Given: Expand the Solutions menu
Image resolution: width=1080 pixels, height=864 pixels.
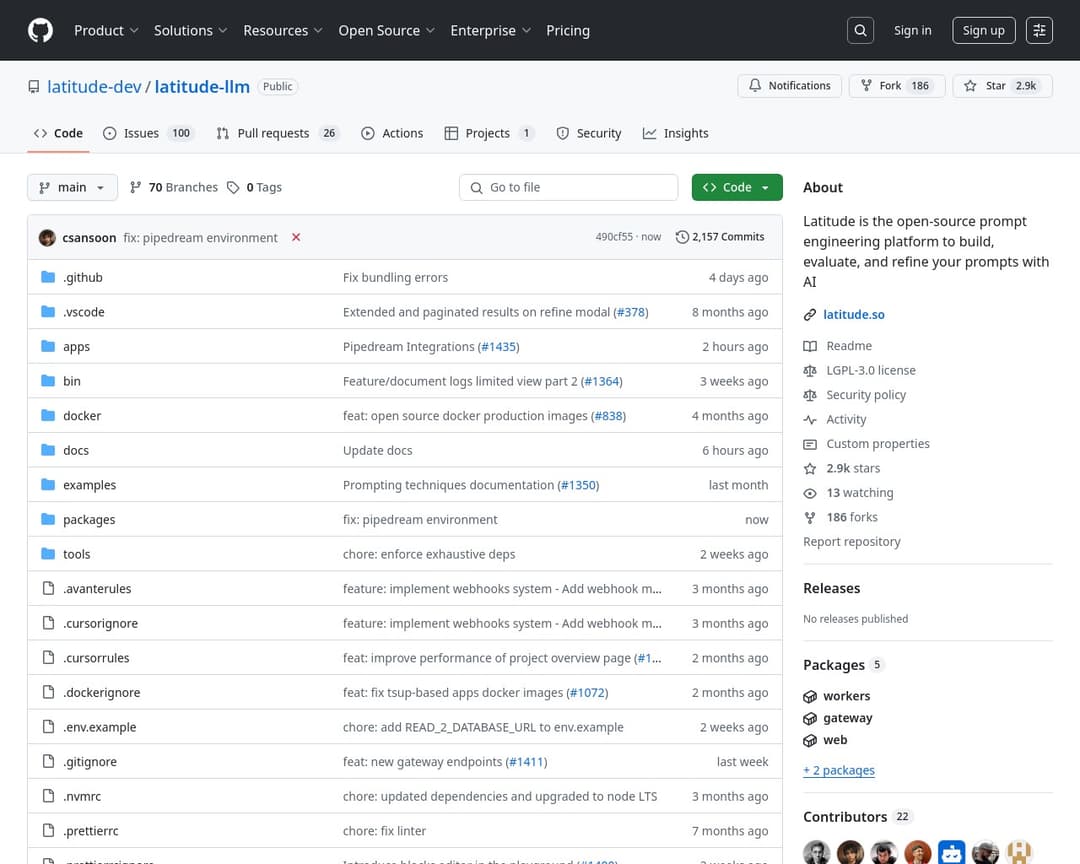Looking at the screenshot, I should coord(190,30).
